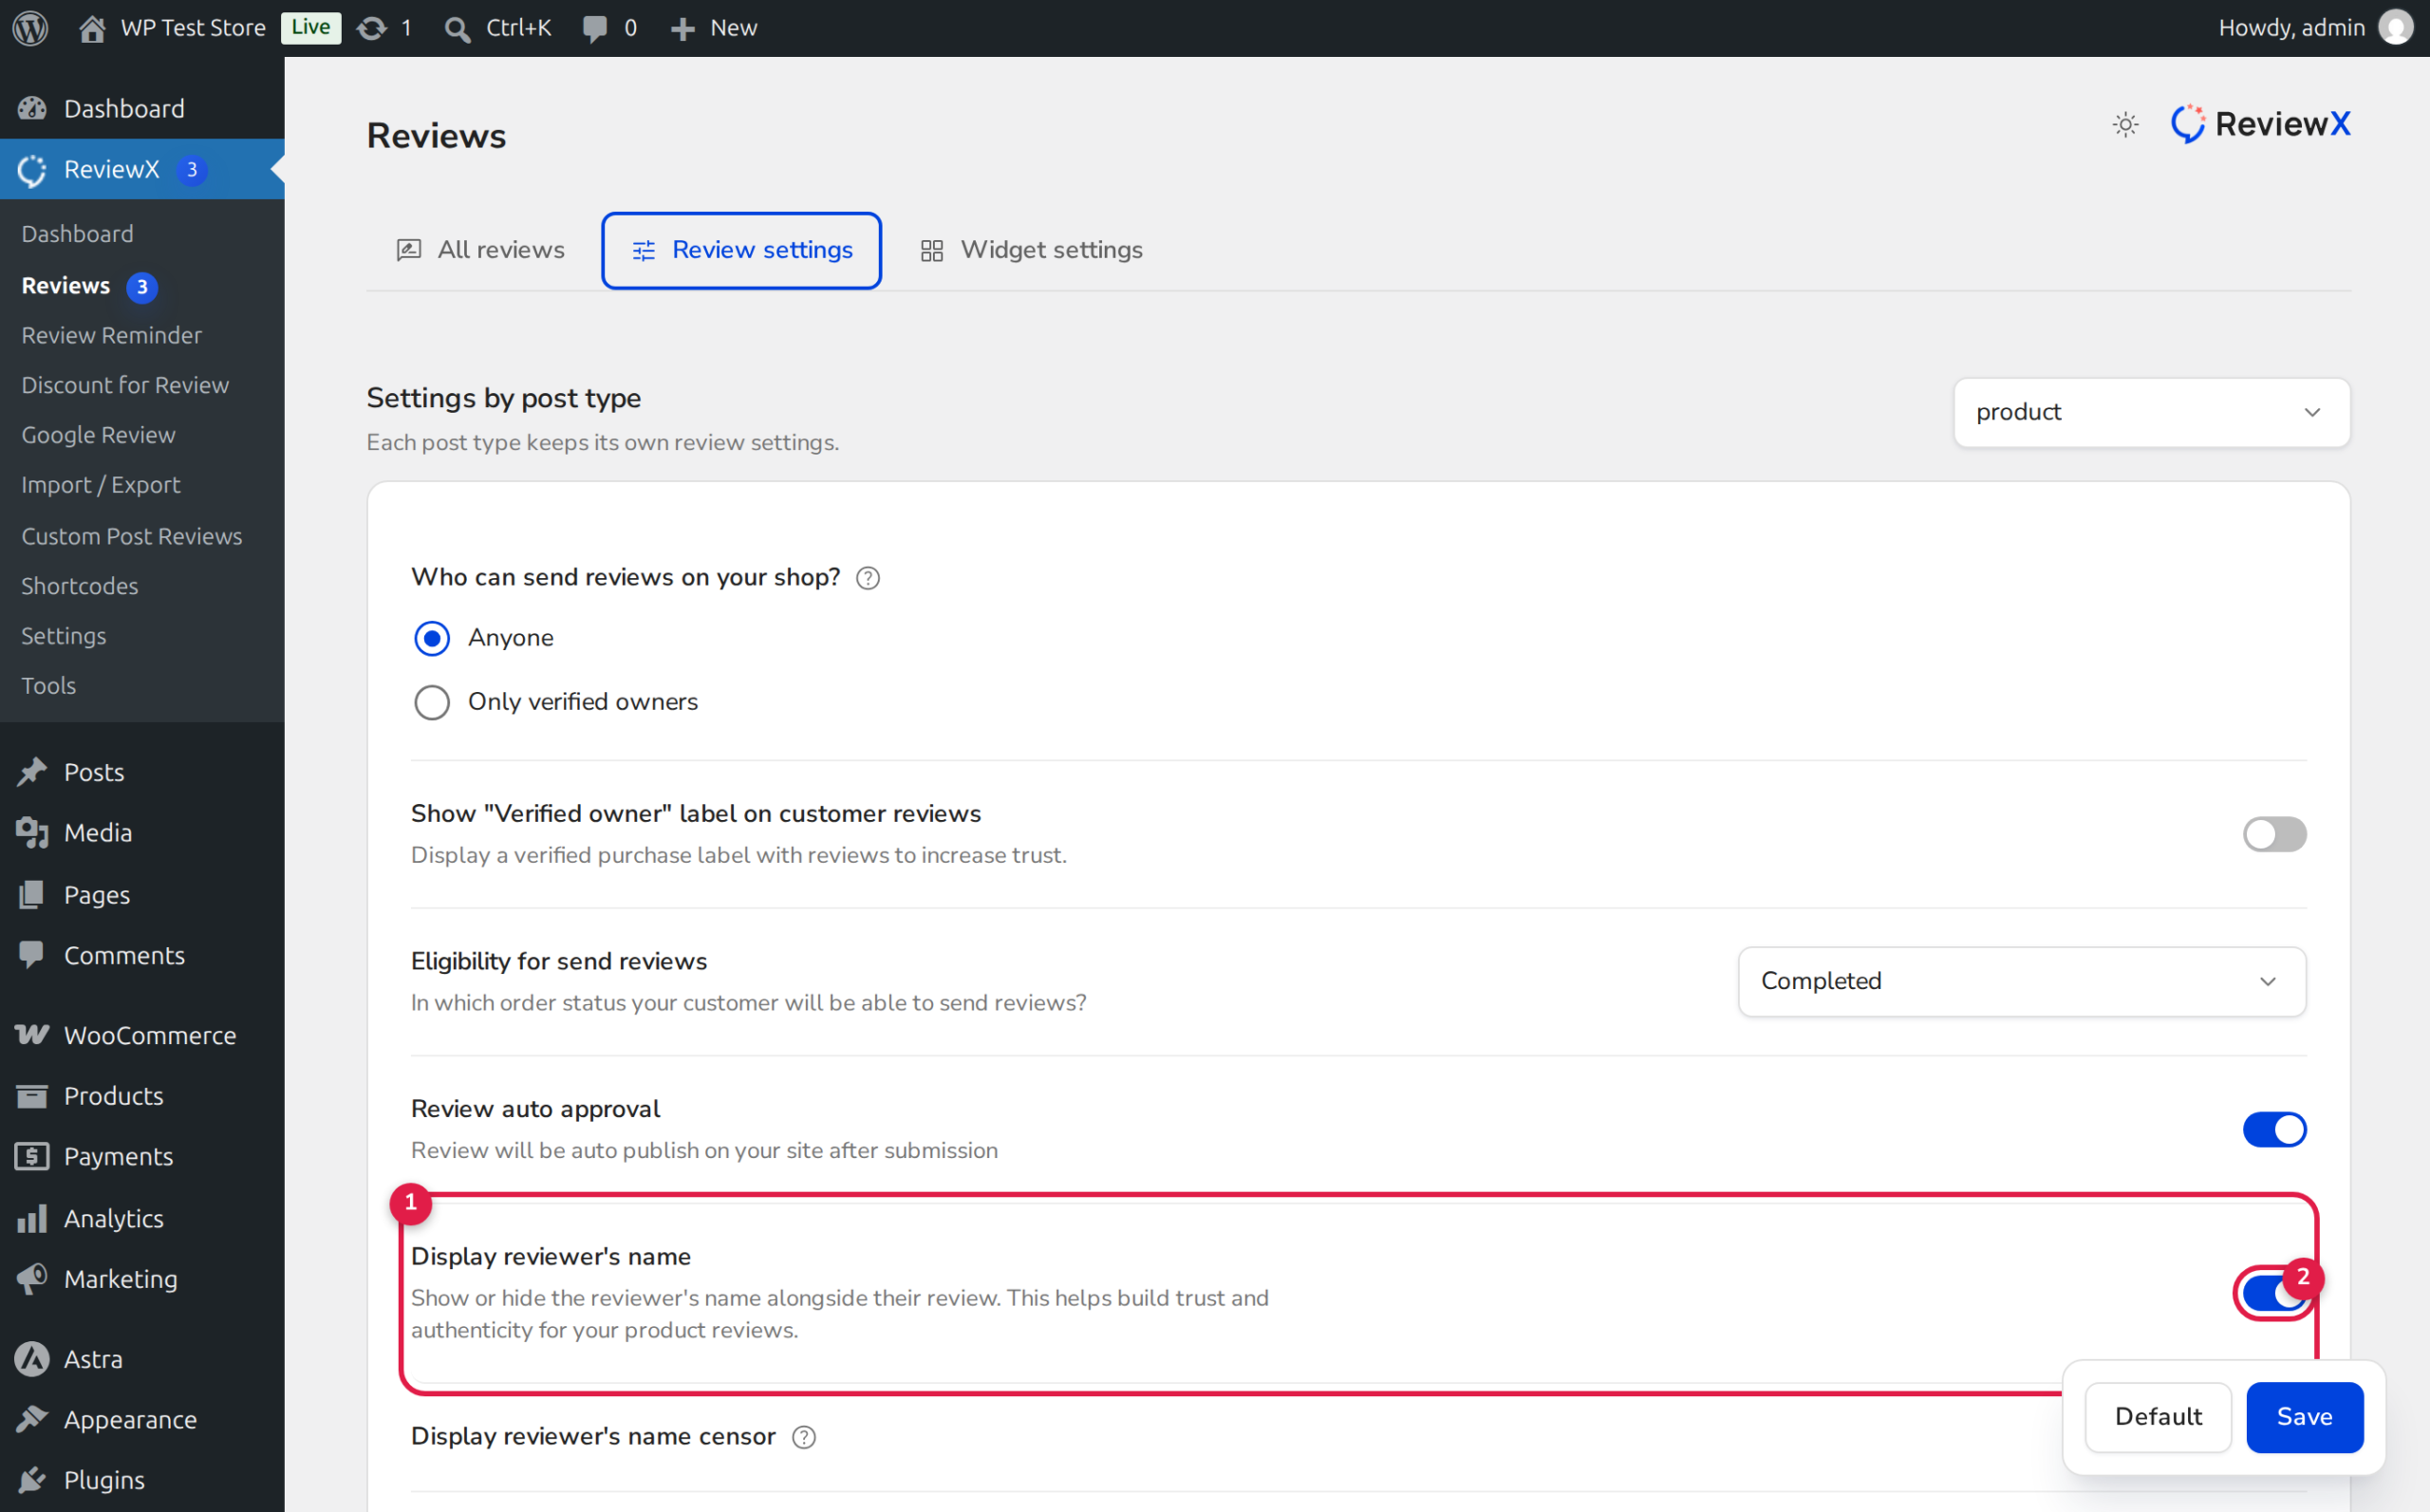Open Comments icon in sidebar

[32, 955]
